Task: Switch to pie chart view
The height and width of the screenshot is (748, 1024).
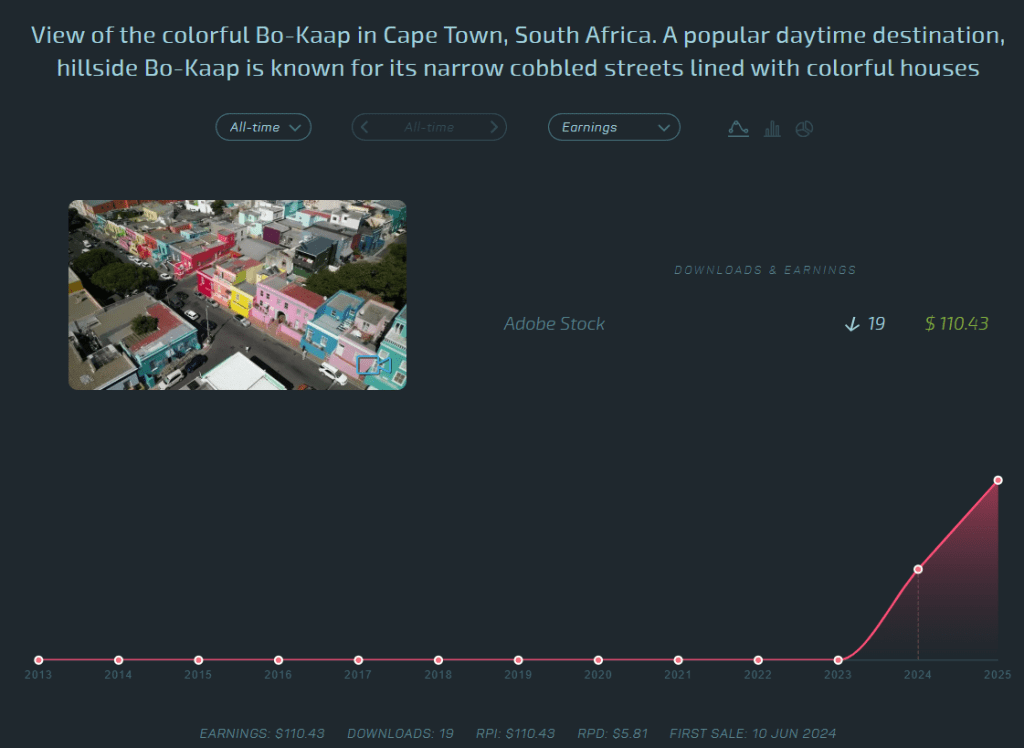Action: click(804, 128)
